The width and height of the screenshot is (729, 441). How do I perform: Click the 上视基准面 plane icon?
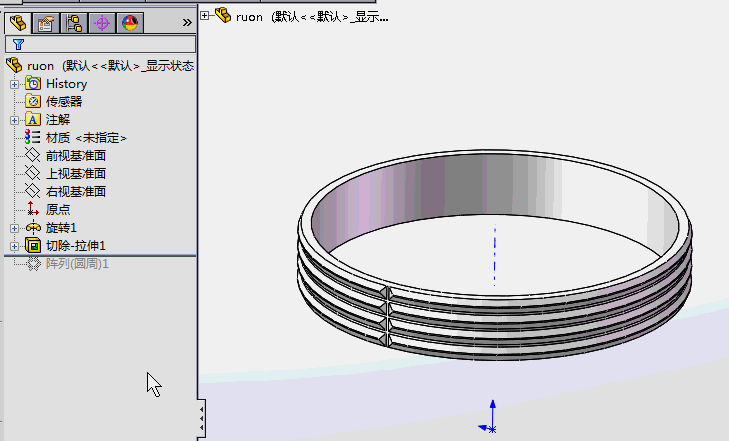point(33,173)
